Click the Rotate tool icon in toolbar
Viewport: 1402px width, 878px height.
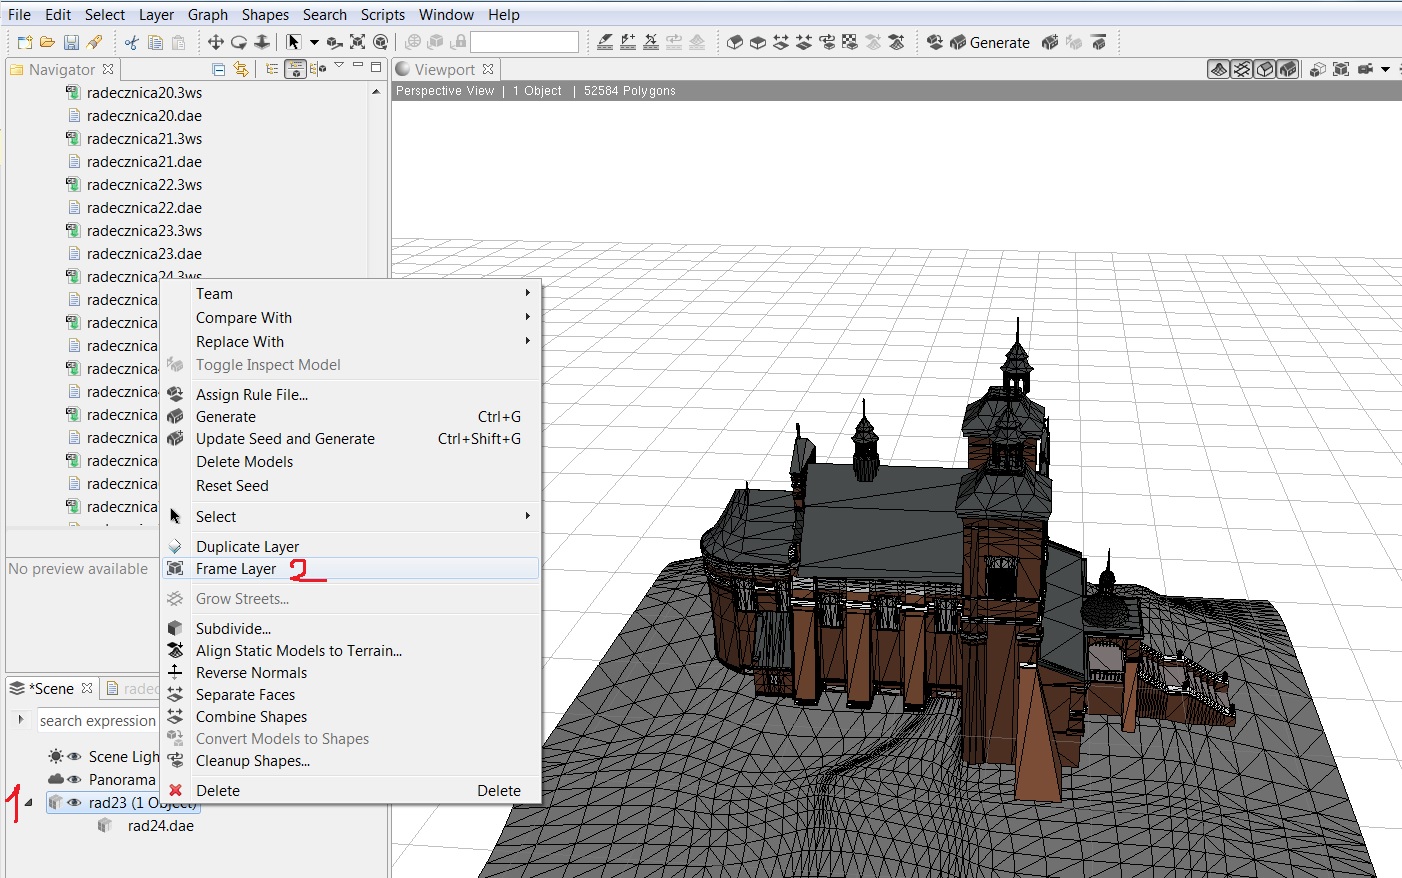pos(238,42)
